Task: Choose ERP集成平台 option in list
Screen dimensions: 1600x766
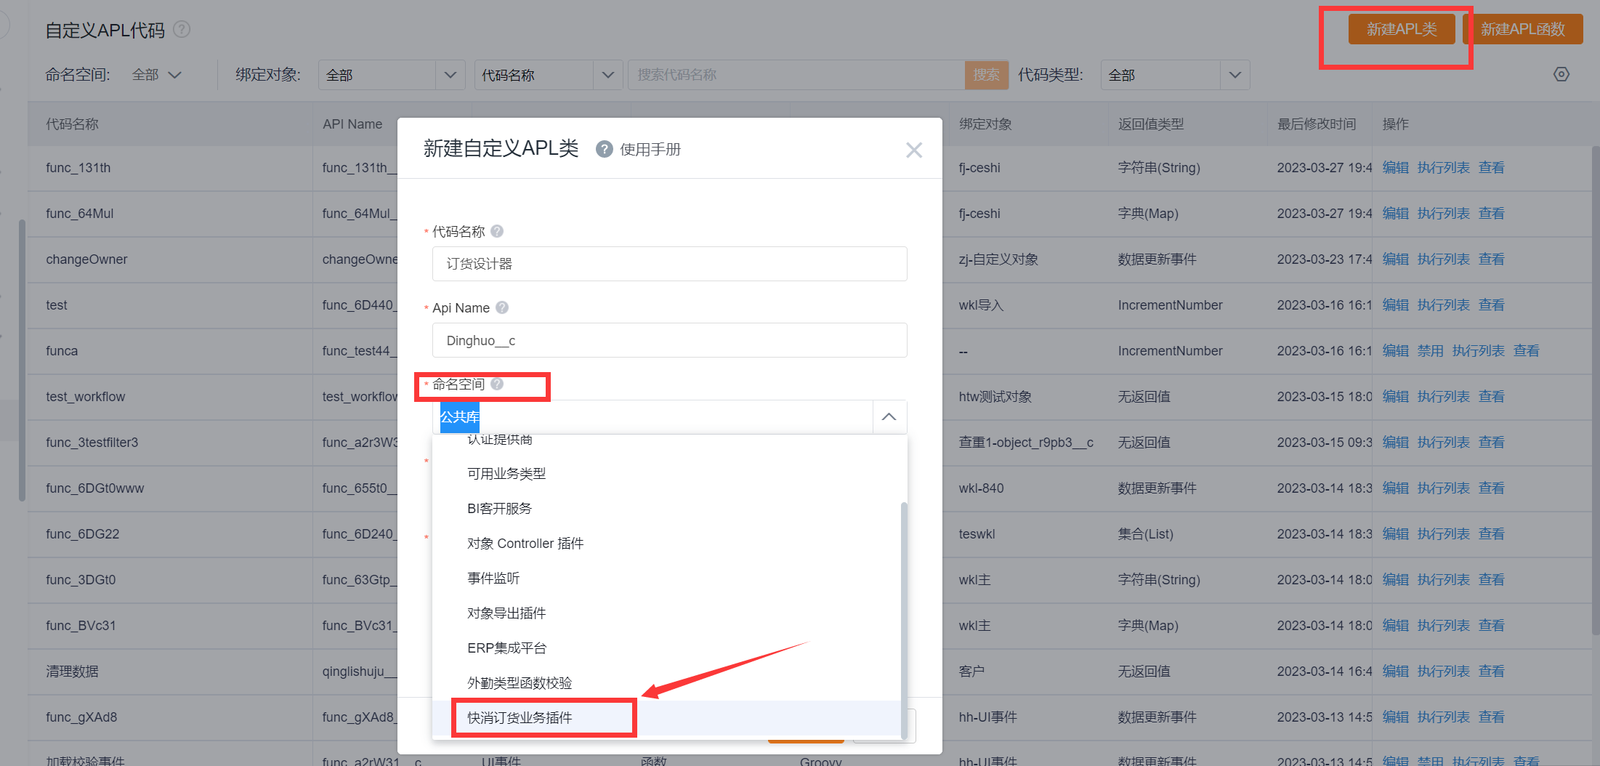Action: (x=507, y=648)
